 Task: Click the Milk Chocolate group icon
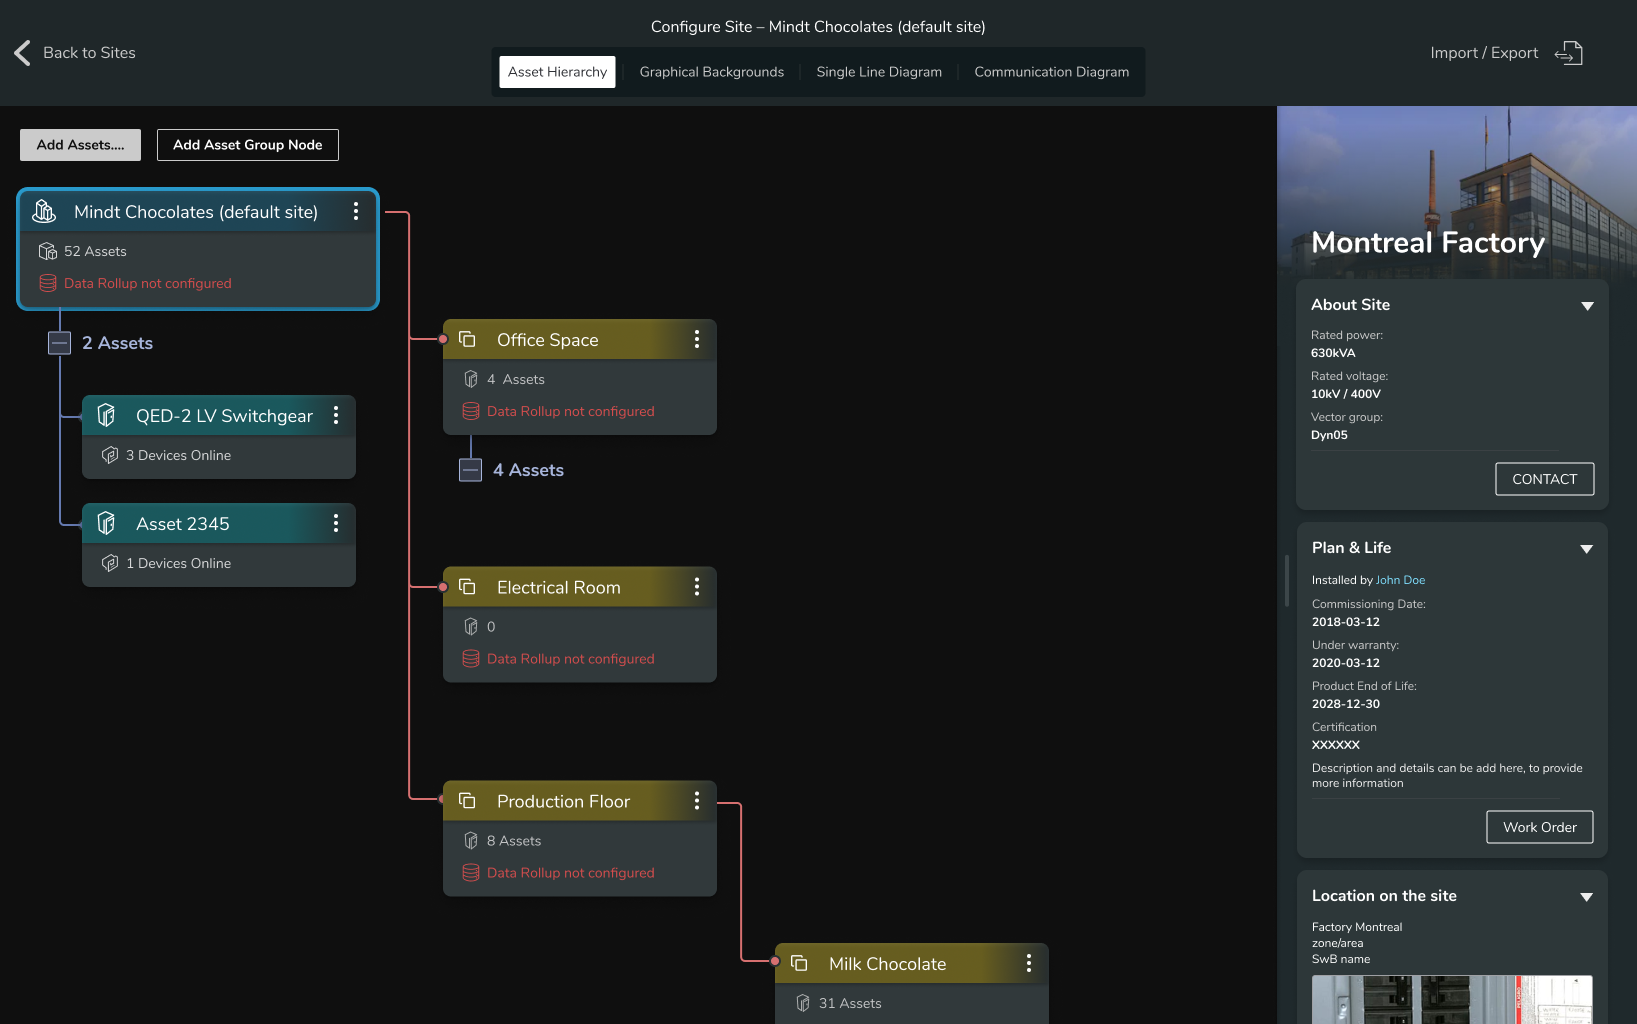point(799,963)
